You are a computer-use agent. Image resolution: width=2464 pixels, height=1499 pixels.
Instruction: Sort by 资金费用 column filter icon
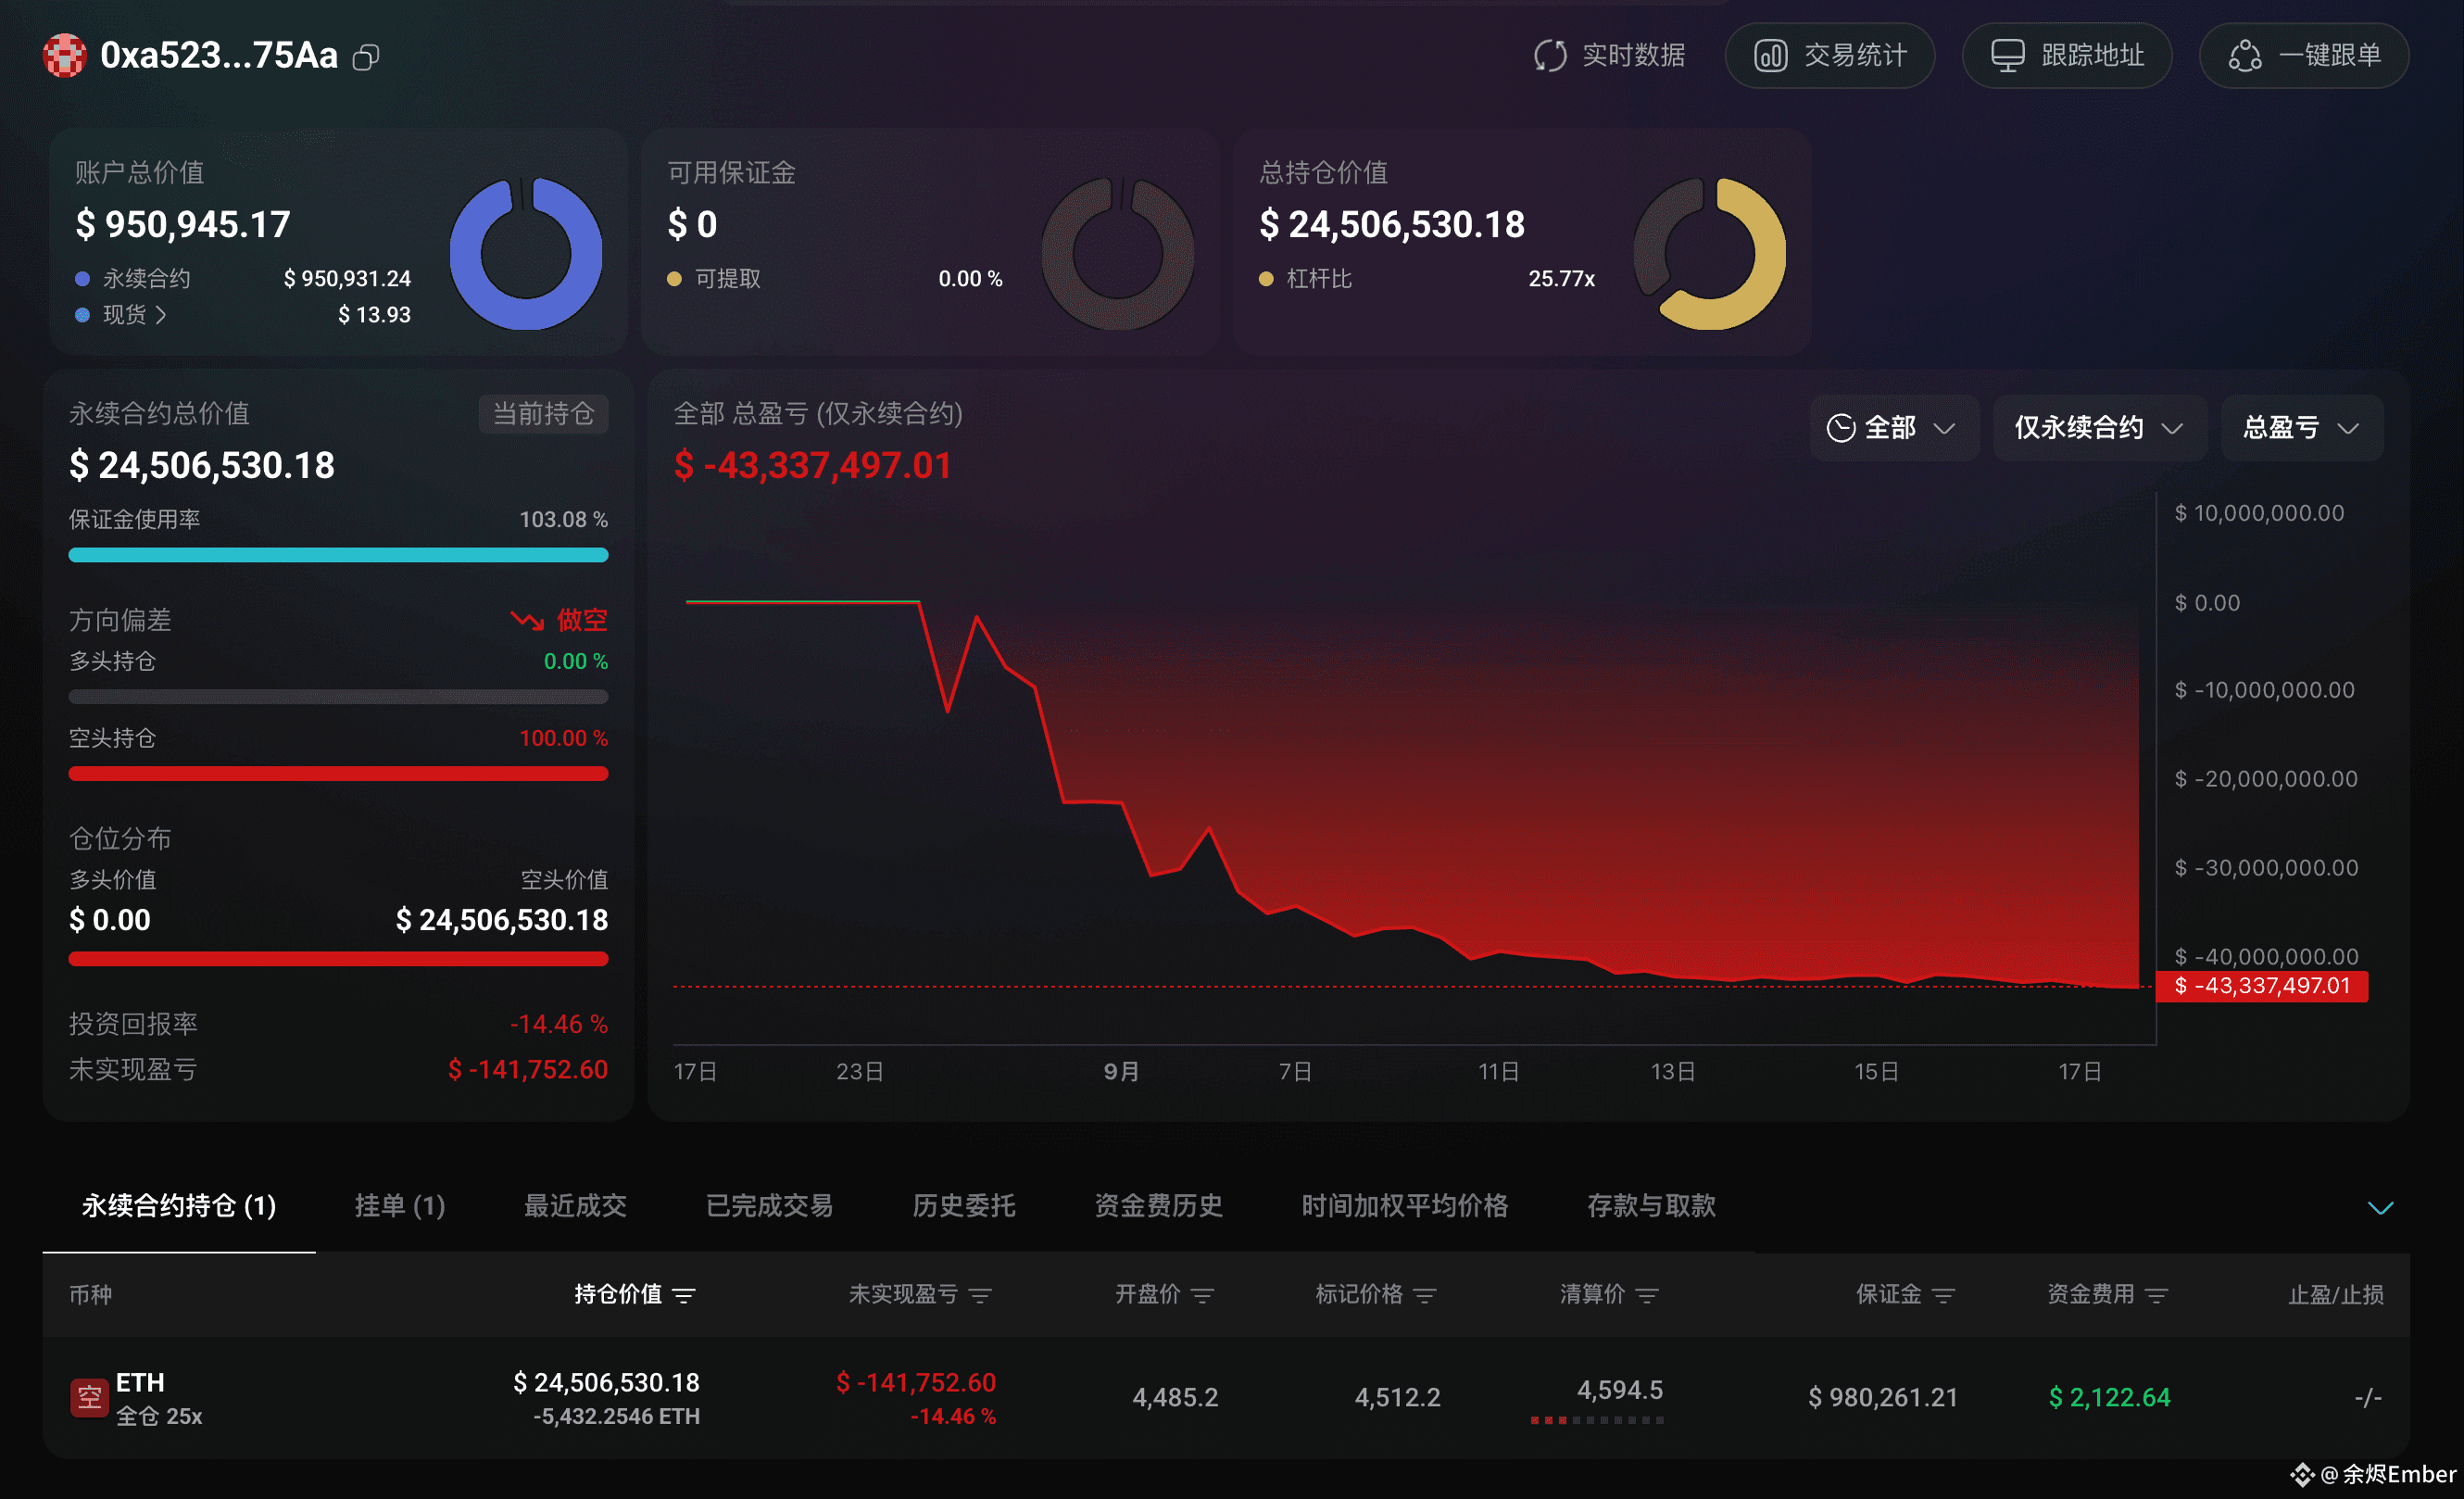click(x=2156, y=1295)
